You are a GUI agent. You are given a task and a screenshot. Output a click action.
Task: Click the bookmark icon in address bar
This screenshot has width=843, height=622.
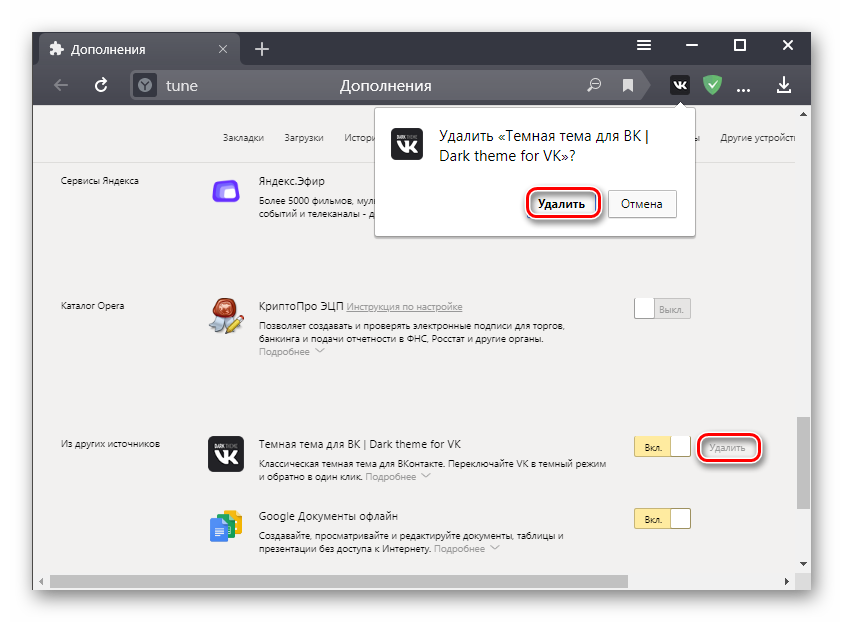pyautogui.click(x=628, y=86)
